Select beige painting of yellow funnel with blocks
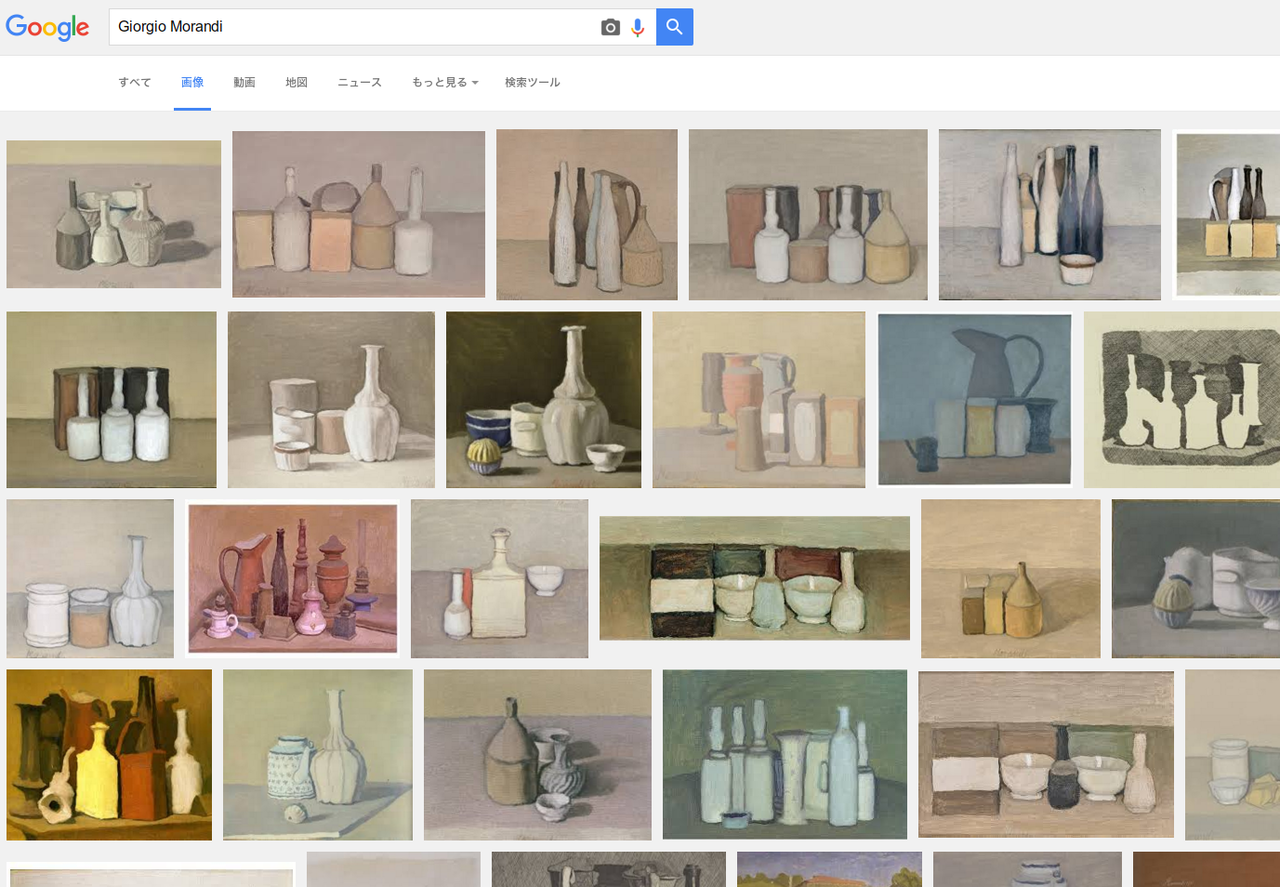1280x887 pixels. 1011,578
